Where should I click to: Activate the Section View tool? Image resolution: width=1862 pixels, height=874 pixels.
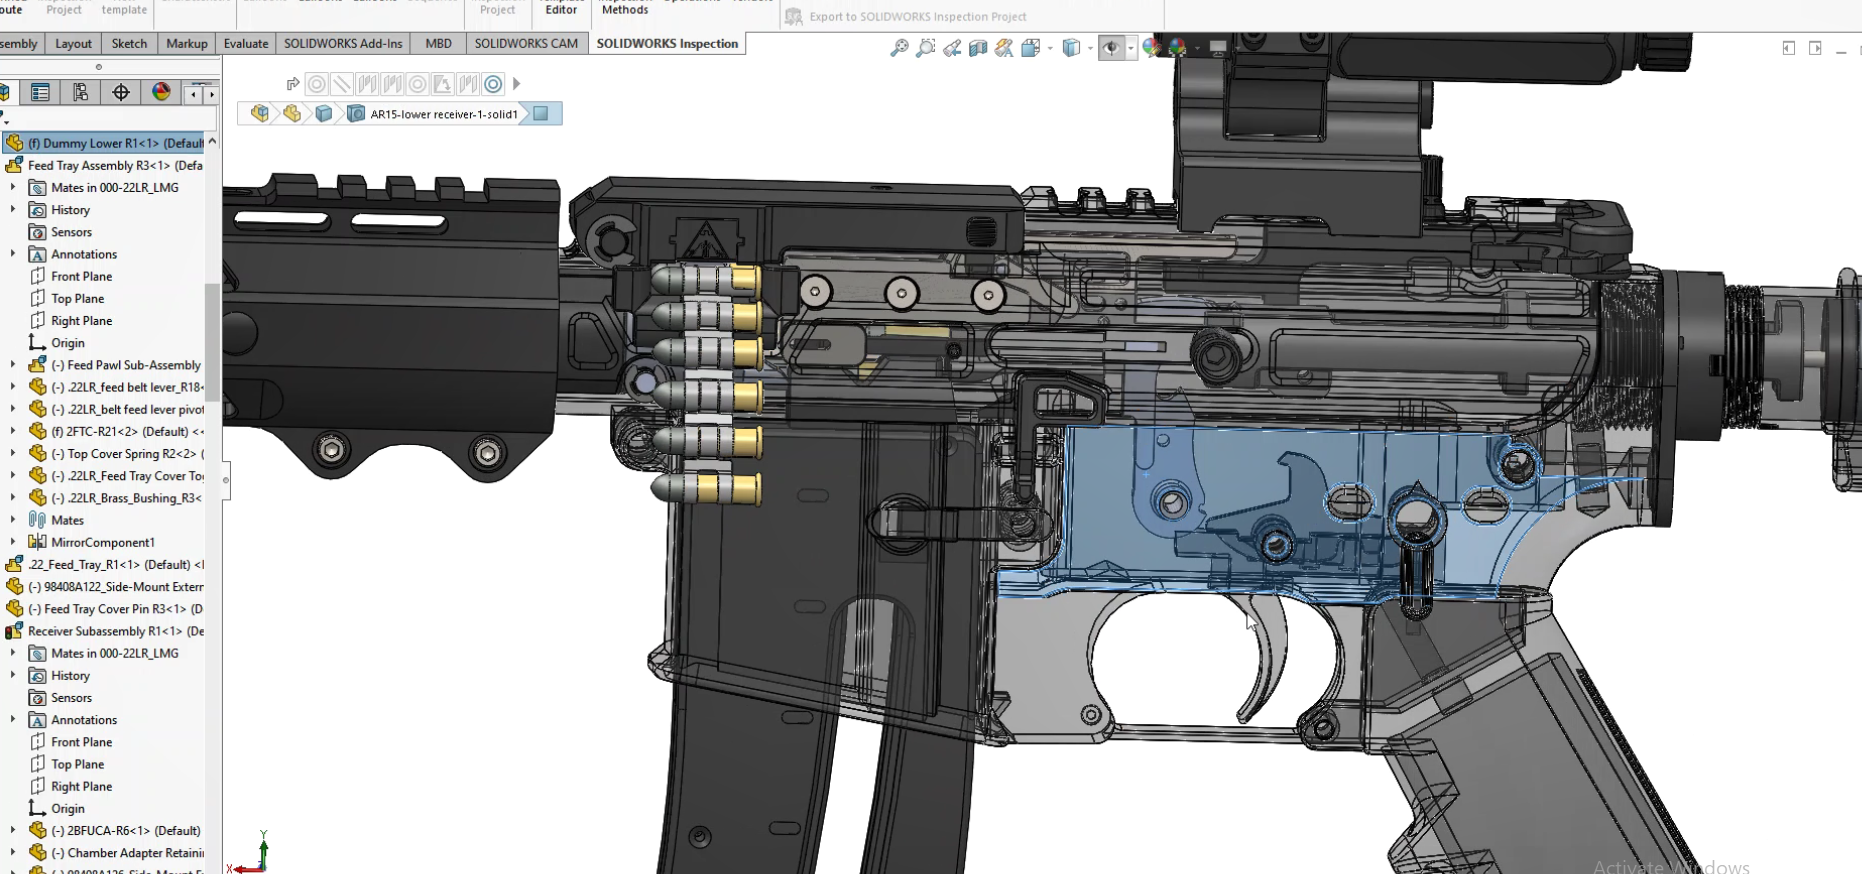coord(978,48)
